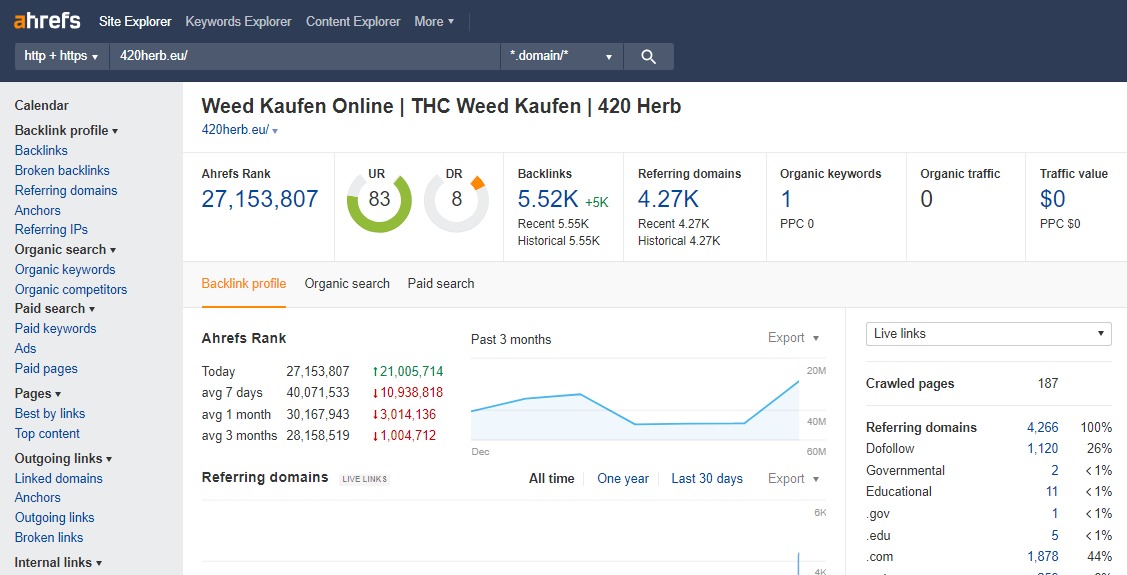The width and height of the screenshot is (1127, 575).
Task: Expand the More menu in top navigation
Action: 434,21
